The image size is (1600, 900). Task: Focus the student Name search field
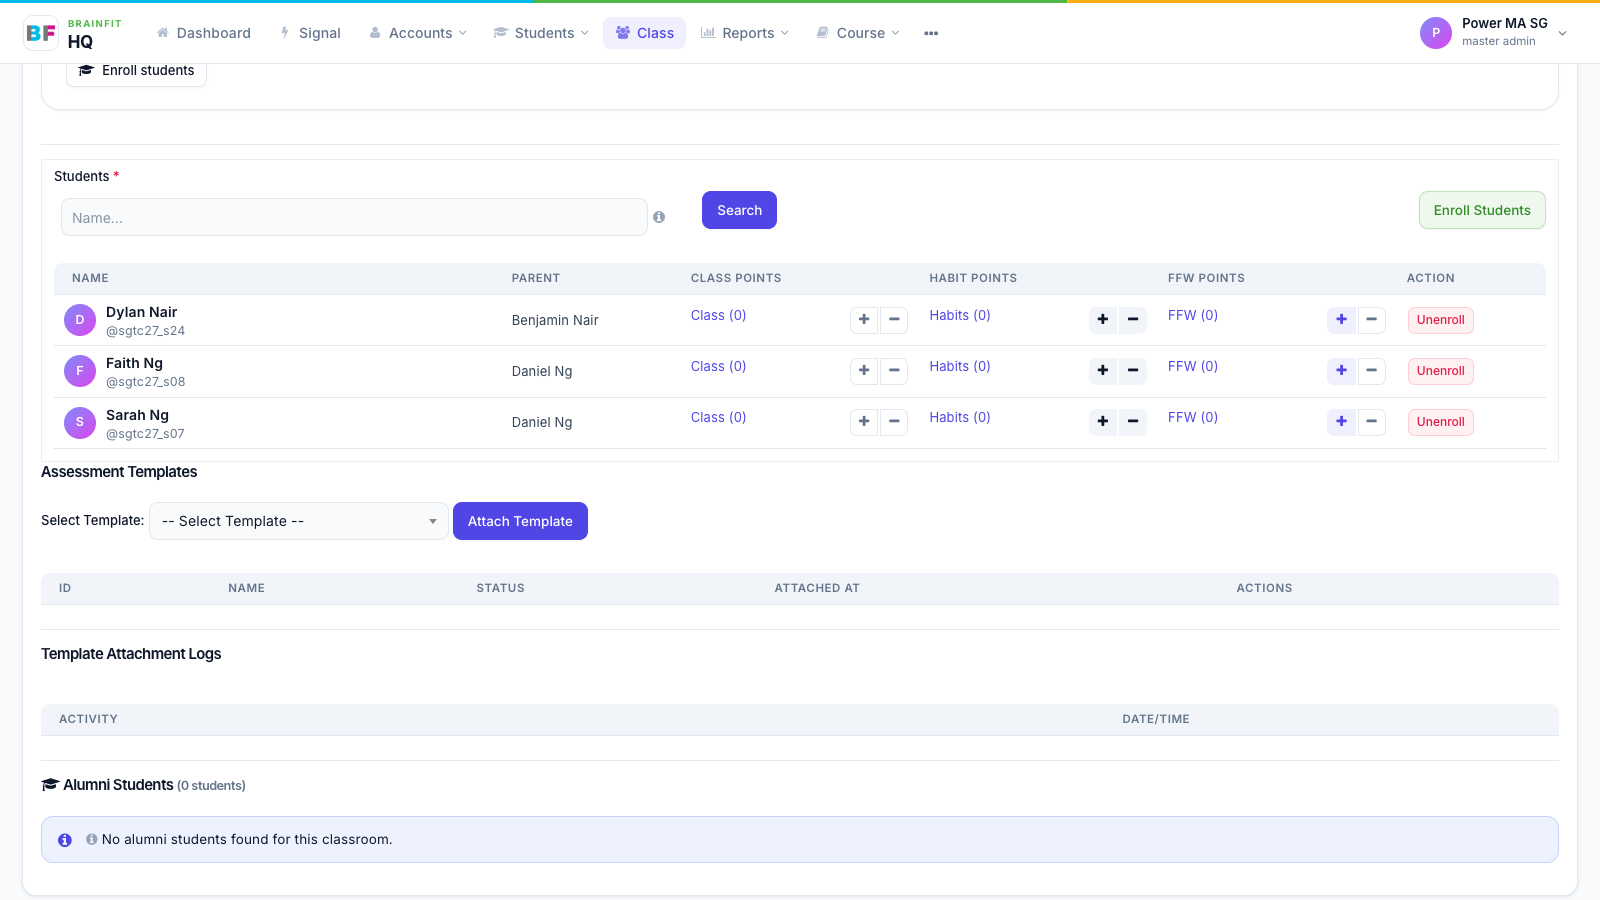click(x=354, y=217)
